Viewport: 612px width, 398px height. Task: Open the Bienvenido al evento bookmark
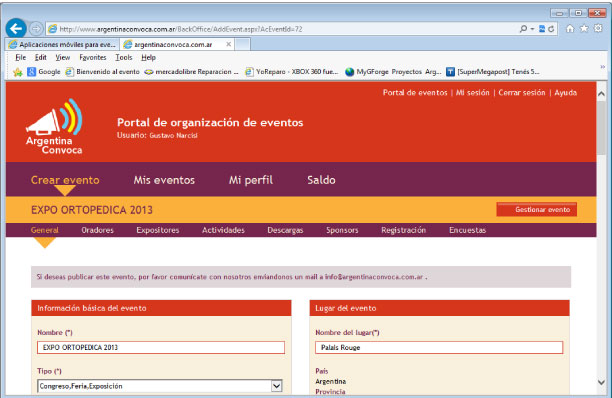(x=102, y=72)
